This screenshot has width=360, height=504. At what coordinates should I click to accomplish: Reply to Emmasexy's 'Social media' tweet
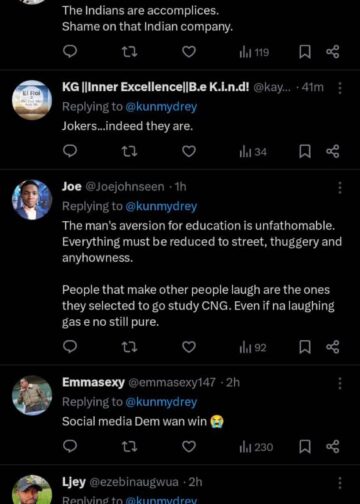click(70, 447)
